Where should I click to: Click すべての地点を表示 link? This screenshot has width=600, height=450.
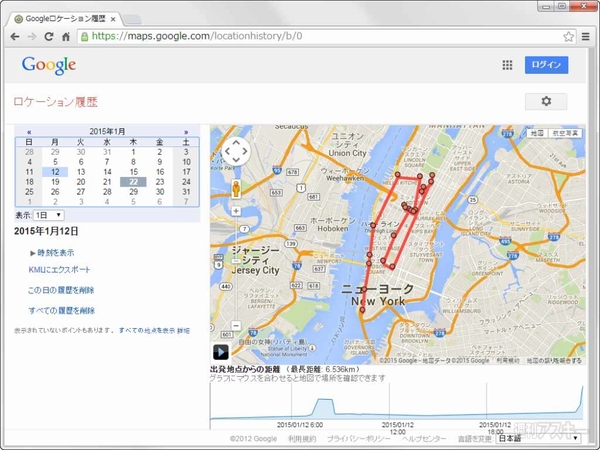point(147,330)
